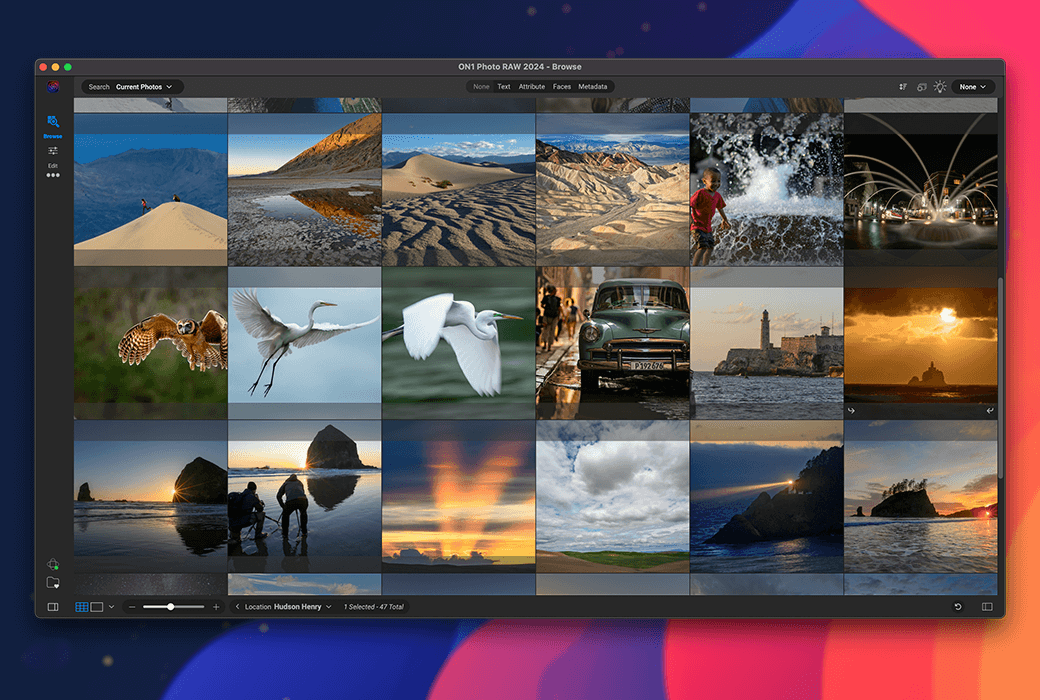Click the thumbnail size slider handle
The image size is (1040, 700).
170,606
